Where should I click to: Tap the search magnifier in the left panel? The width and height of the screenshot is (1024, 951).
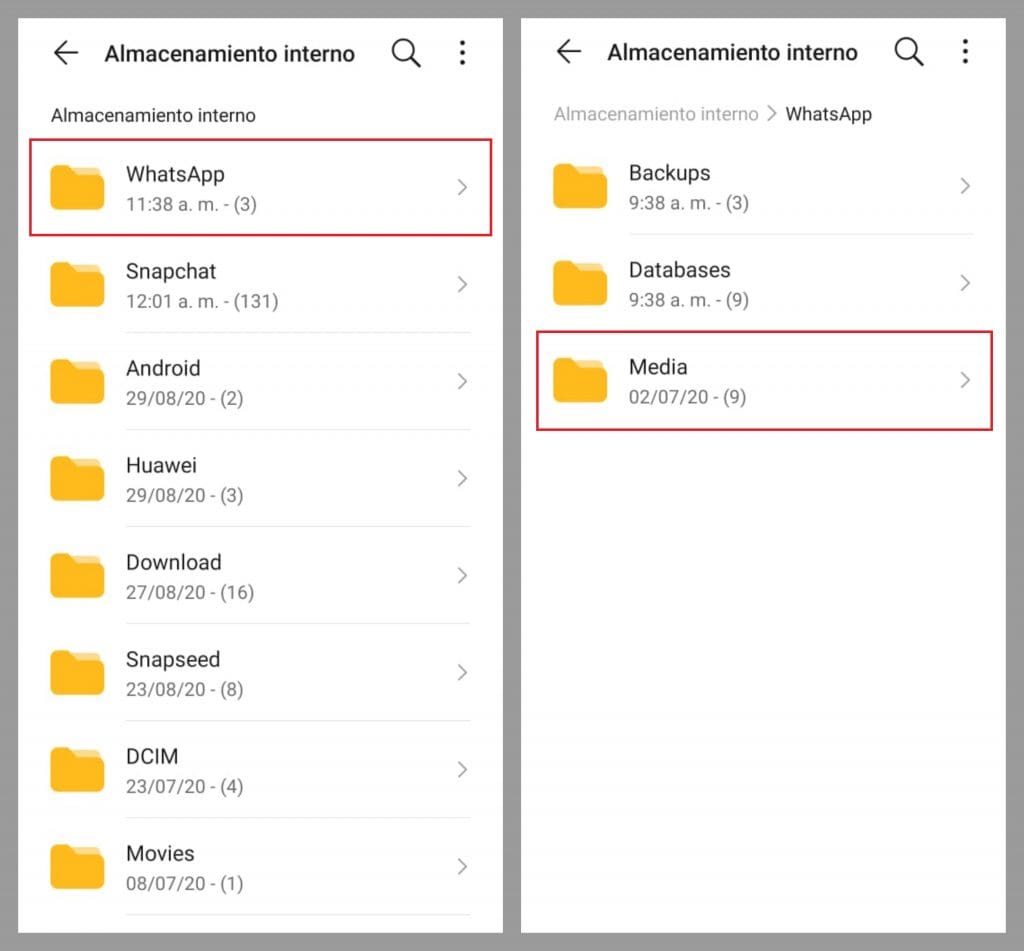pyautogui.click(x=406, y=53)
